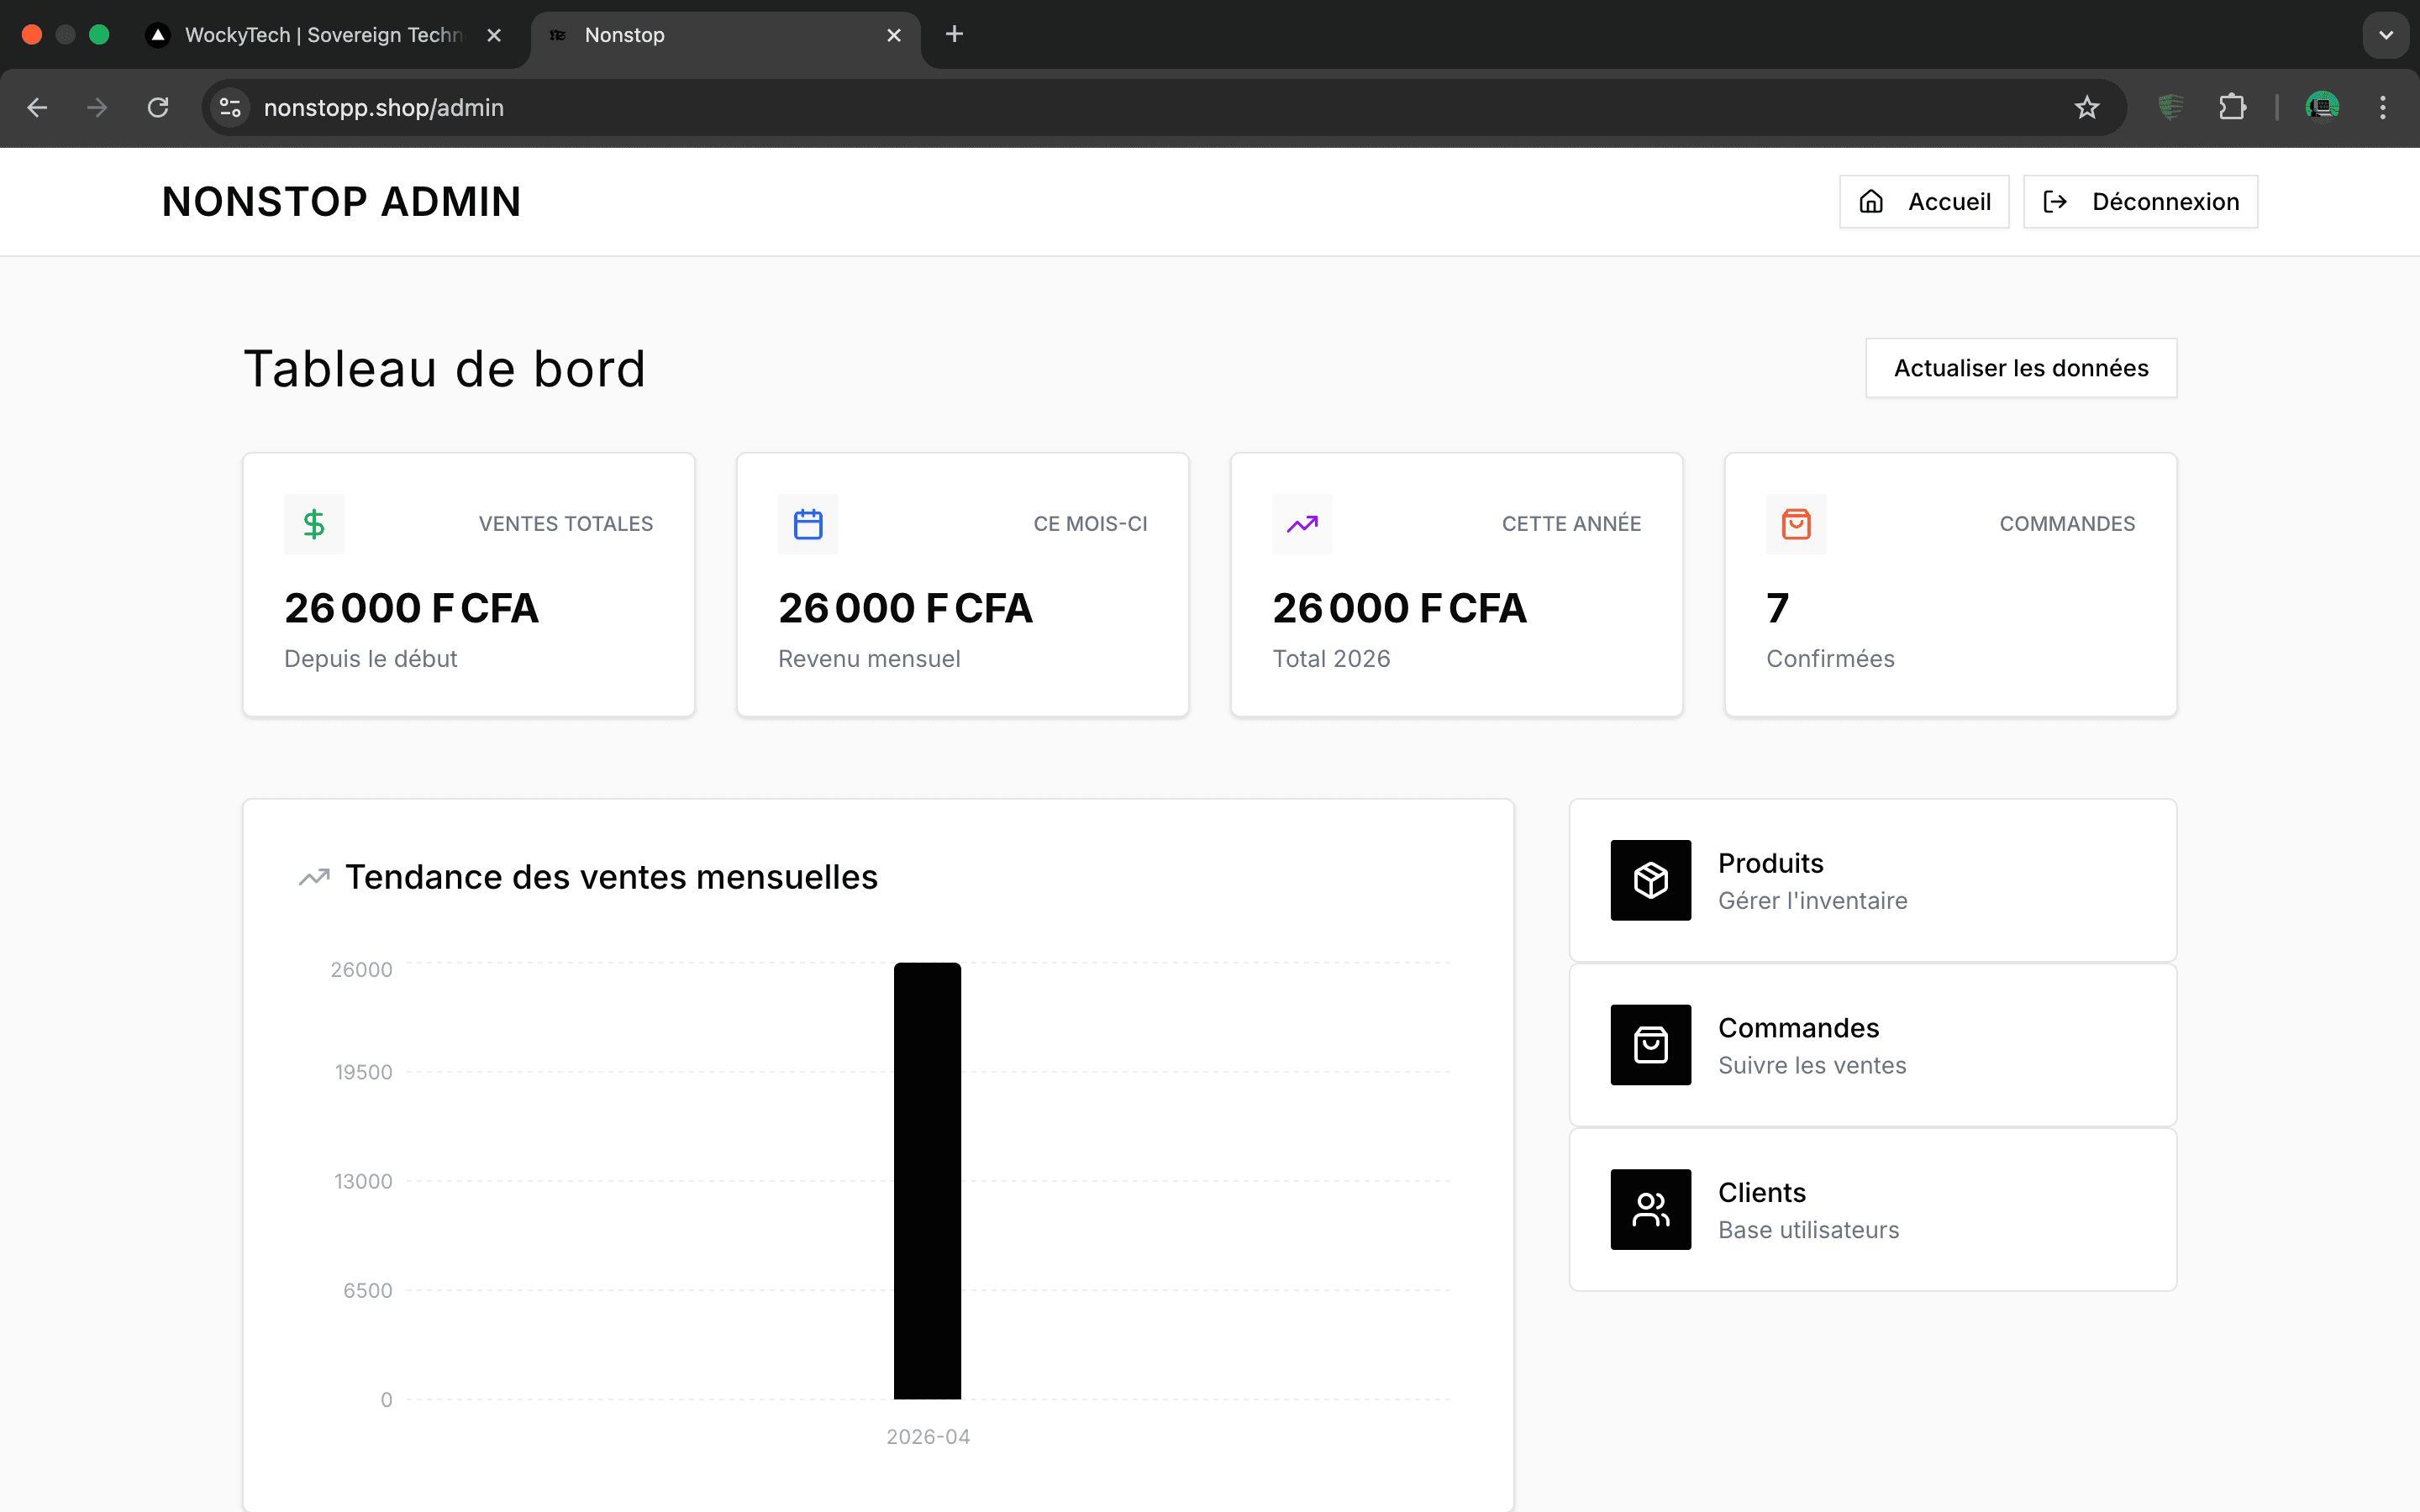Click the Déconnexion button
The height and width of the screenshot is (1512, 2420).
coord(2140,202)
